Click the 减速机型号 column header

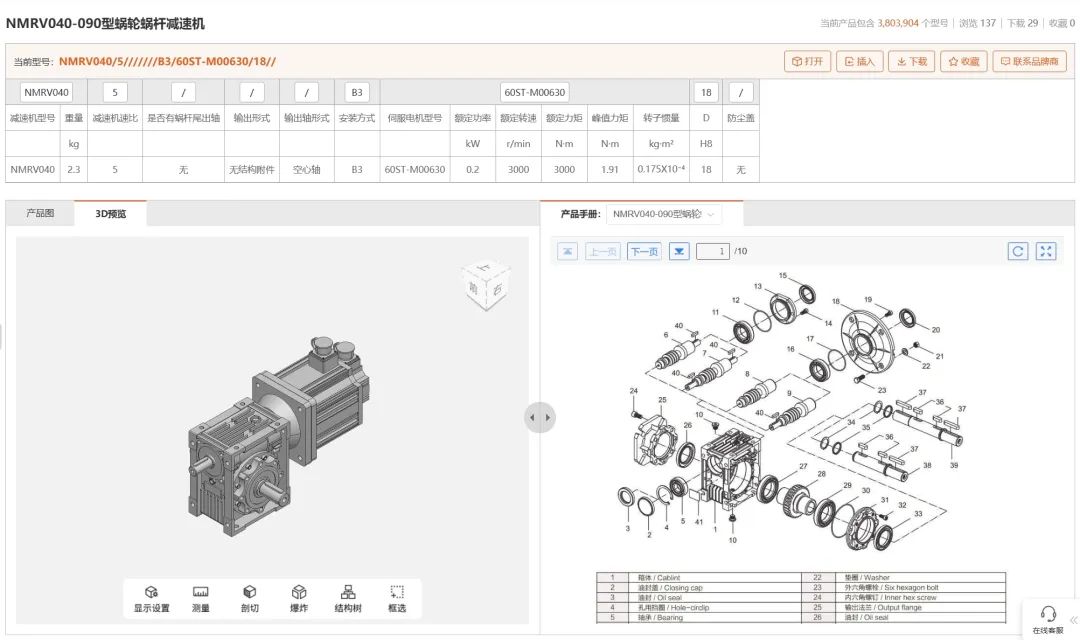click(32, 118)
